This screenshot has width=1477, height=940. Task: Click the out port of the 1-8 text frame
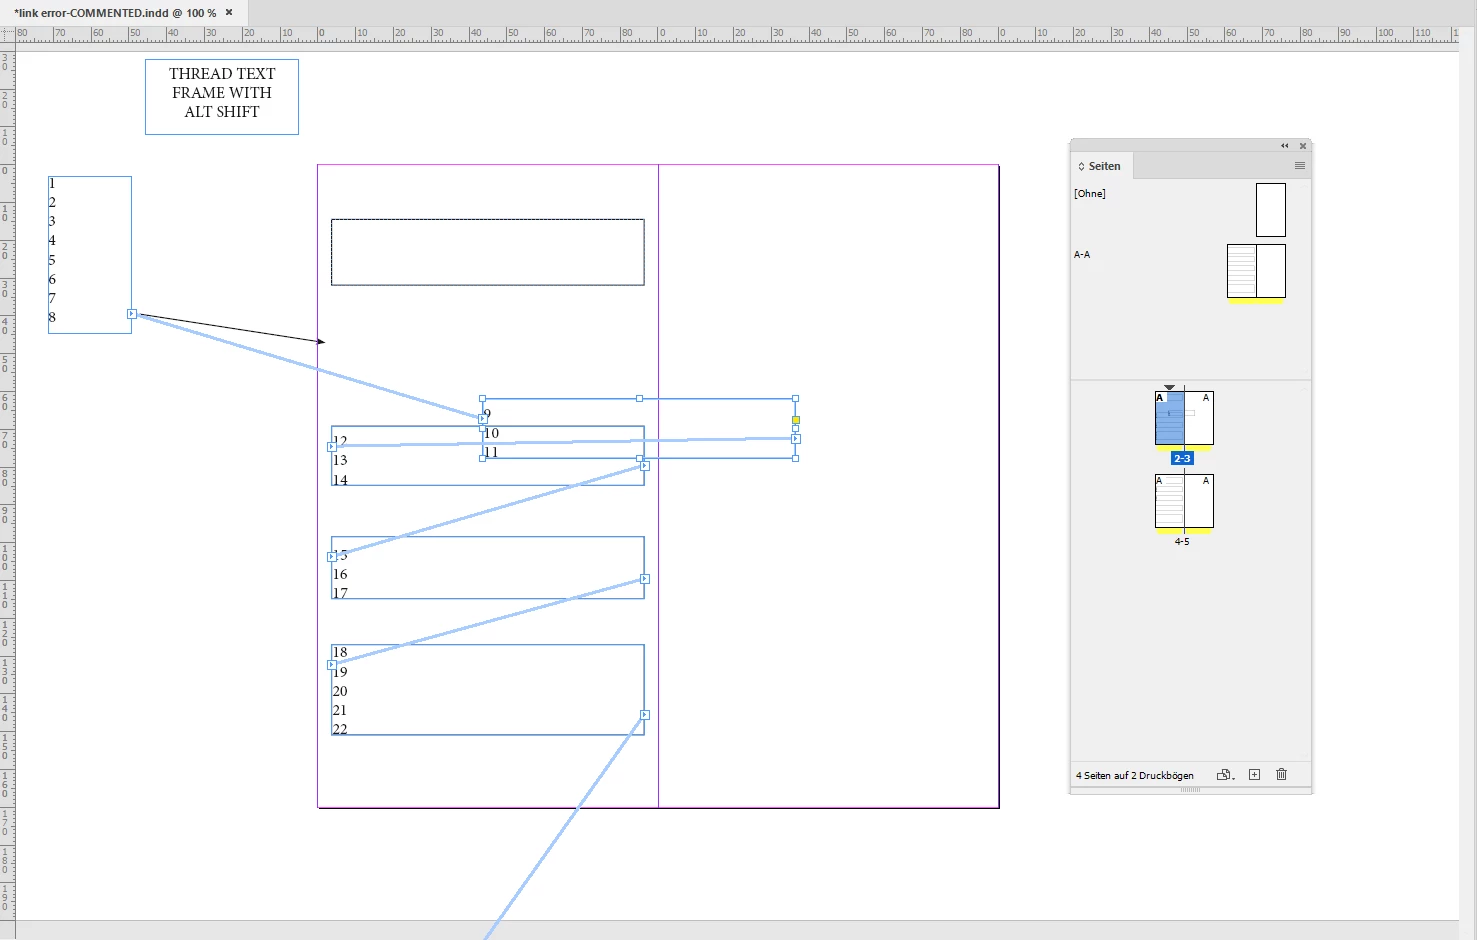pyautogui.click(x=131, y=314)
